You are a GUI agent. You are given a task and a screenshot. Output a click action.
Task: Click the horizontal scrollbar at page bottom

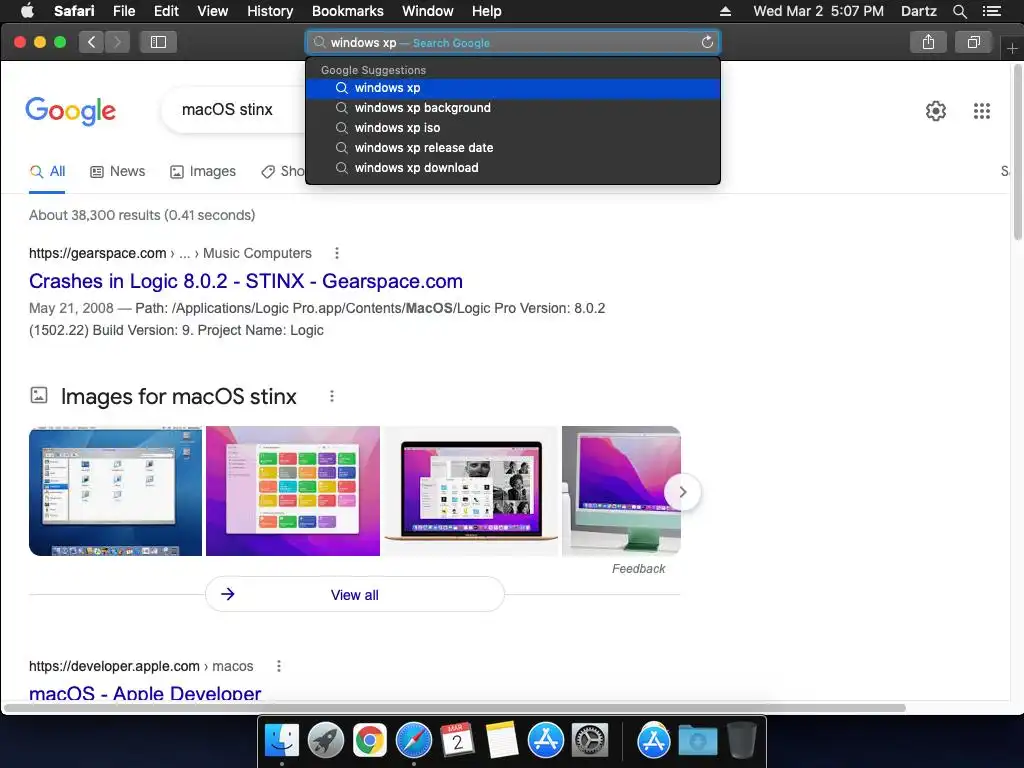coord(455,708)
